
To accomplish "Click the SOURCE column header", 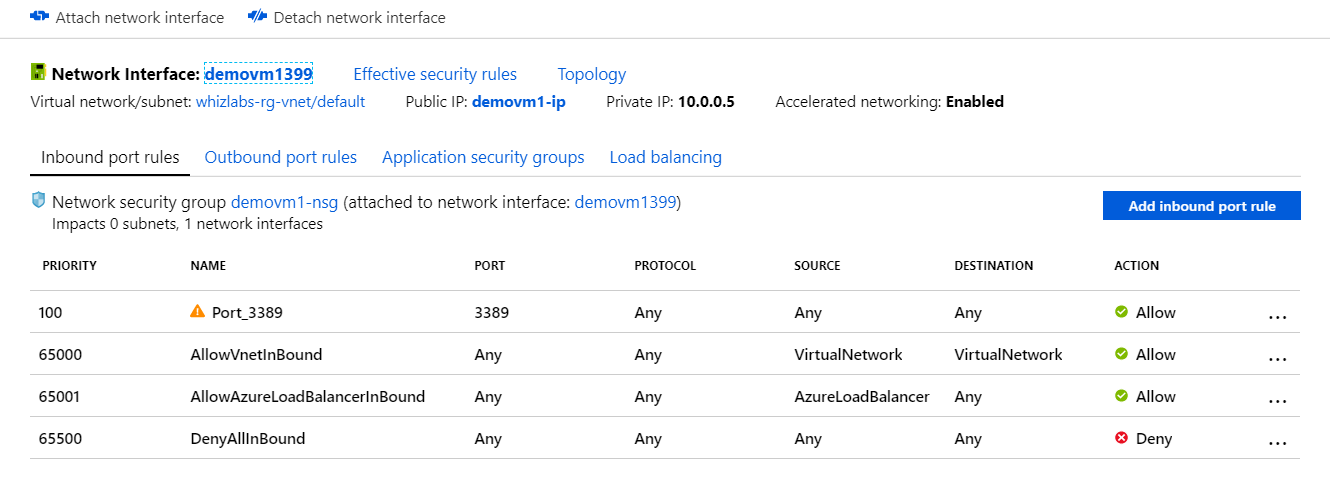I will [x=818, y=266].
